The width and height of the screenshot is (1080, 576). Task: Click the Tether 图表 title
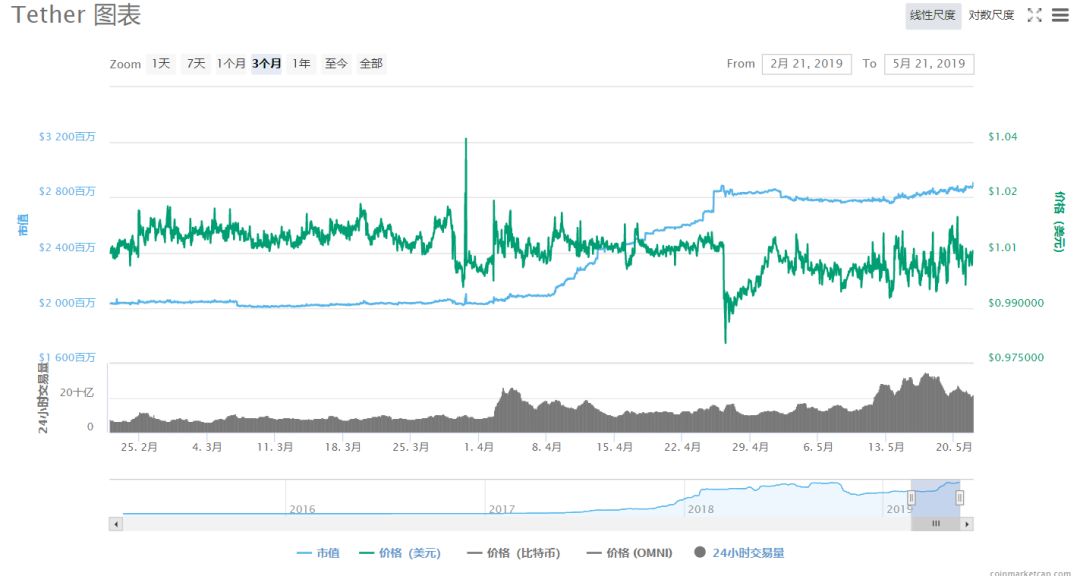coord(76,14)
